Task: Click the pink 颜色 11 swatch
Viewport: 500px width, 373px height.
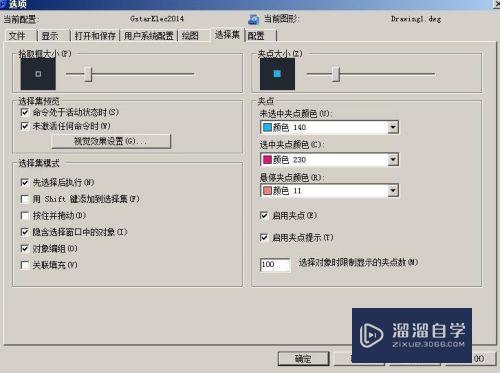Action: pyautogui.click(x=267, y=190)
